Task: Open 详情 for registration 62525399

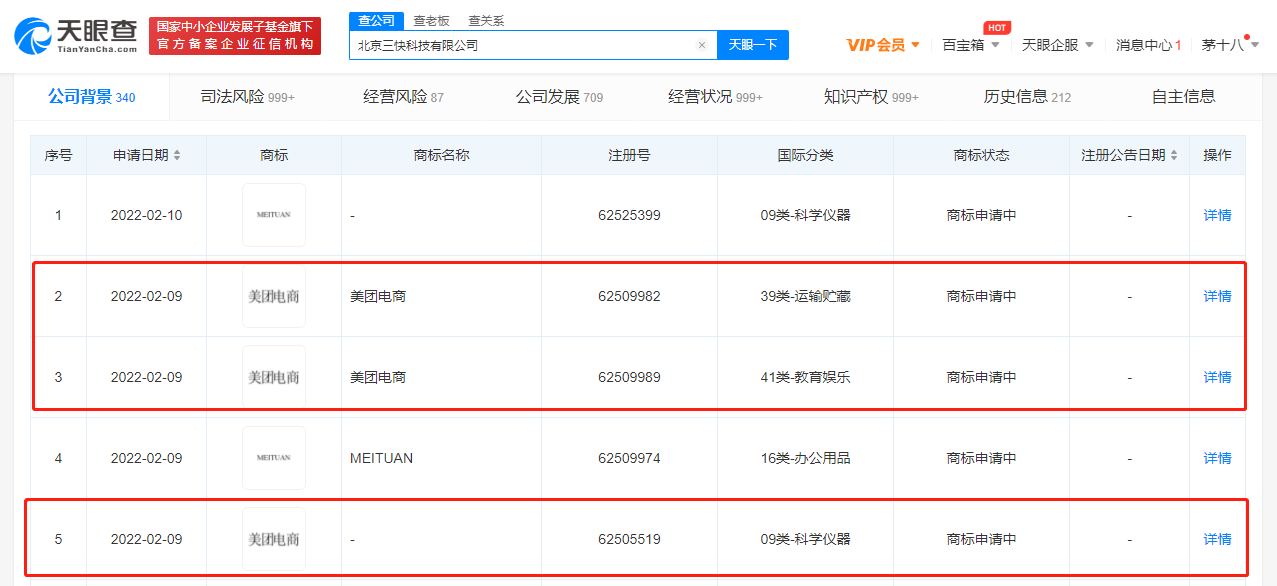Action: point(1217,215)
